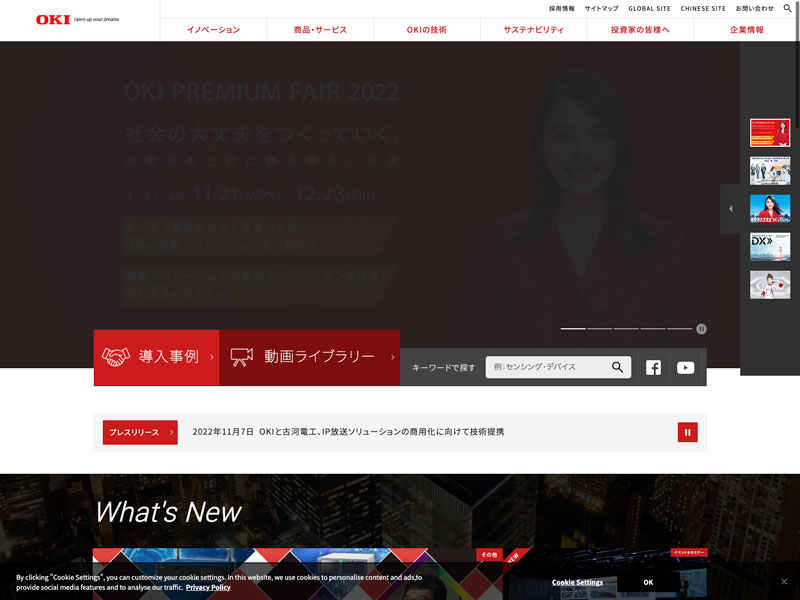Open the 動画ライブラリー button
This screenshot has height=600, width=800.
coord(310,357)
